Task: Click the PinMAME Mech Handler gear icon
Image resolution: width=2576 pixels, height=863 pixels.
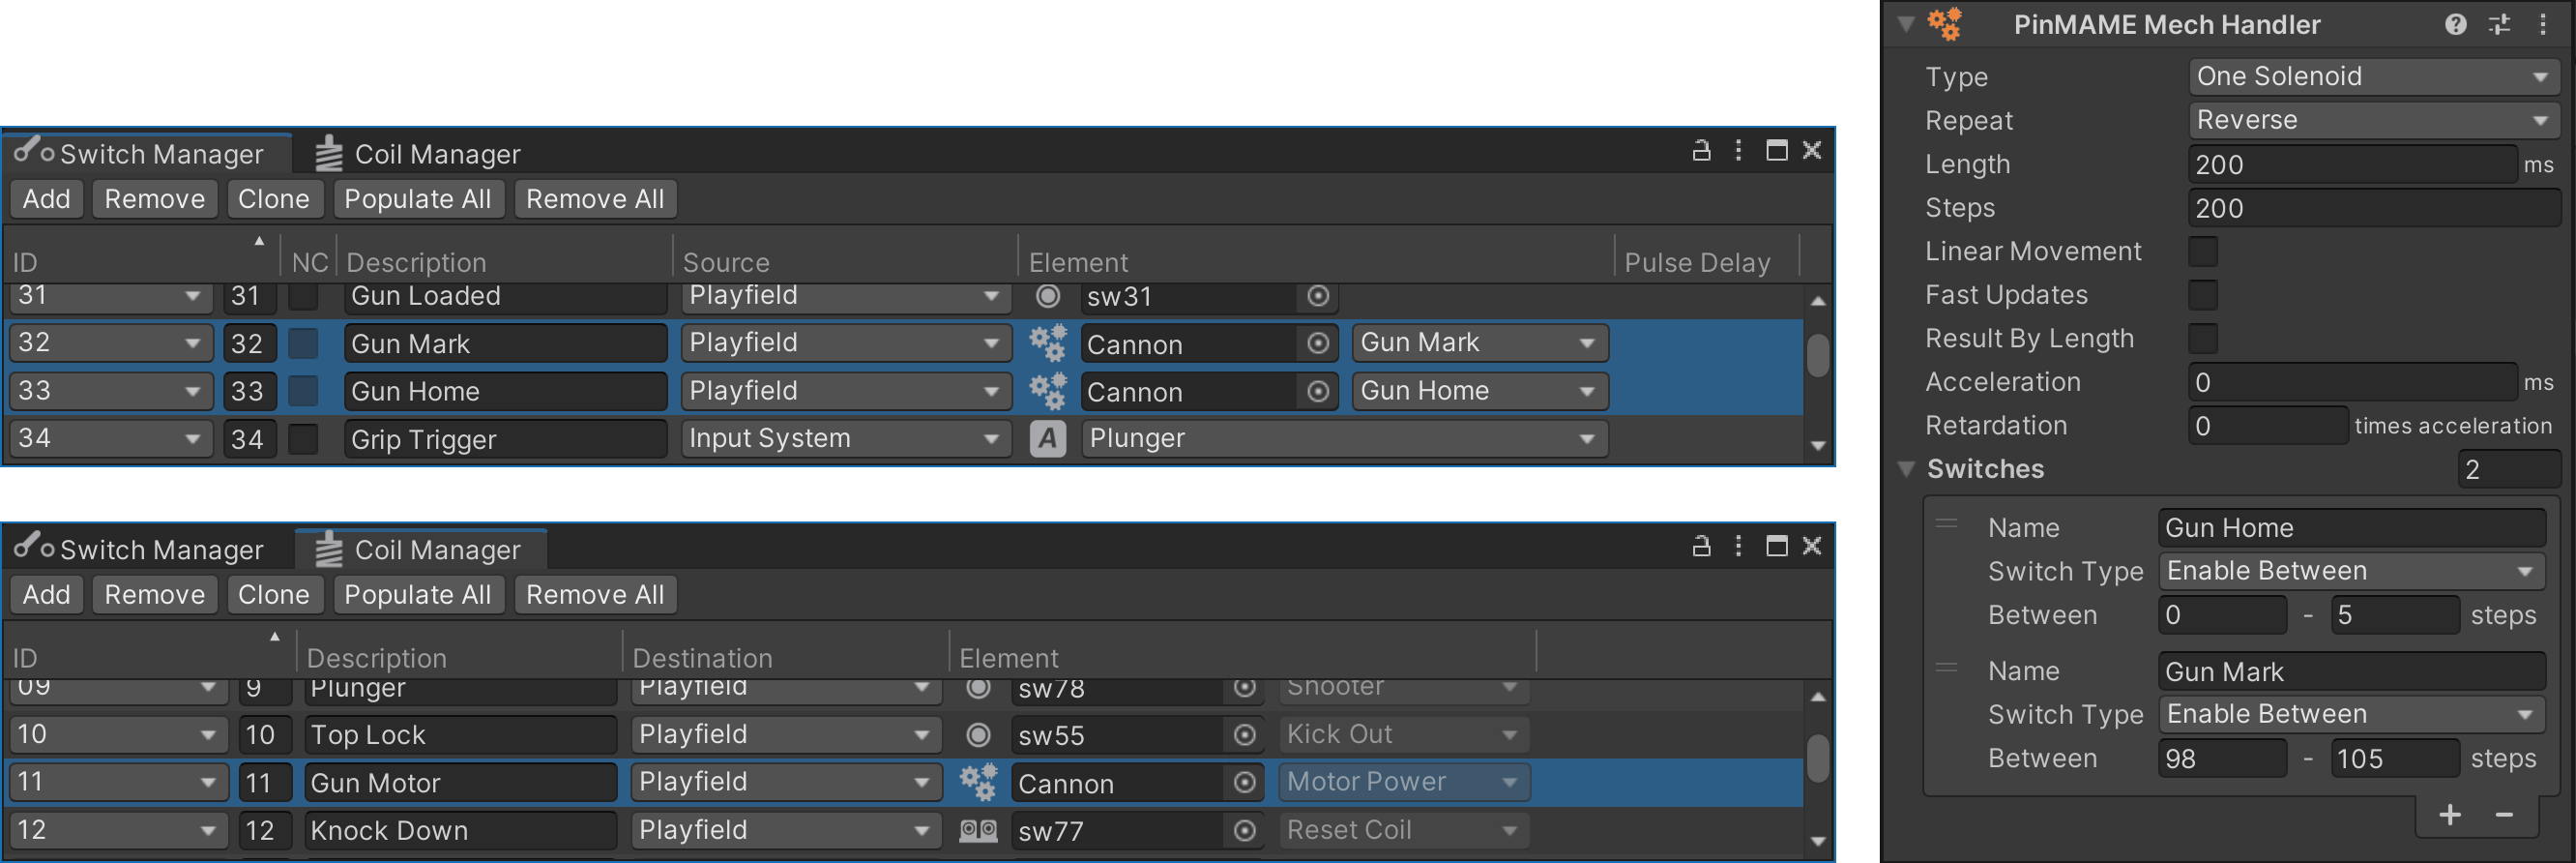Action: (x=1945, y=24)
